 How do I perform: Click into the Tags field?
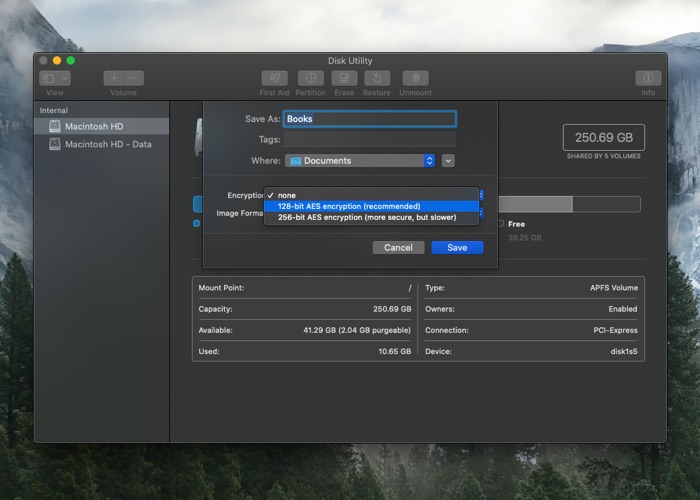coord(370,139)
